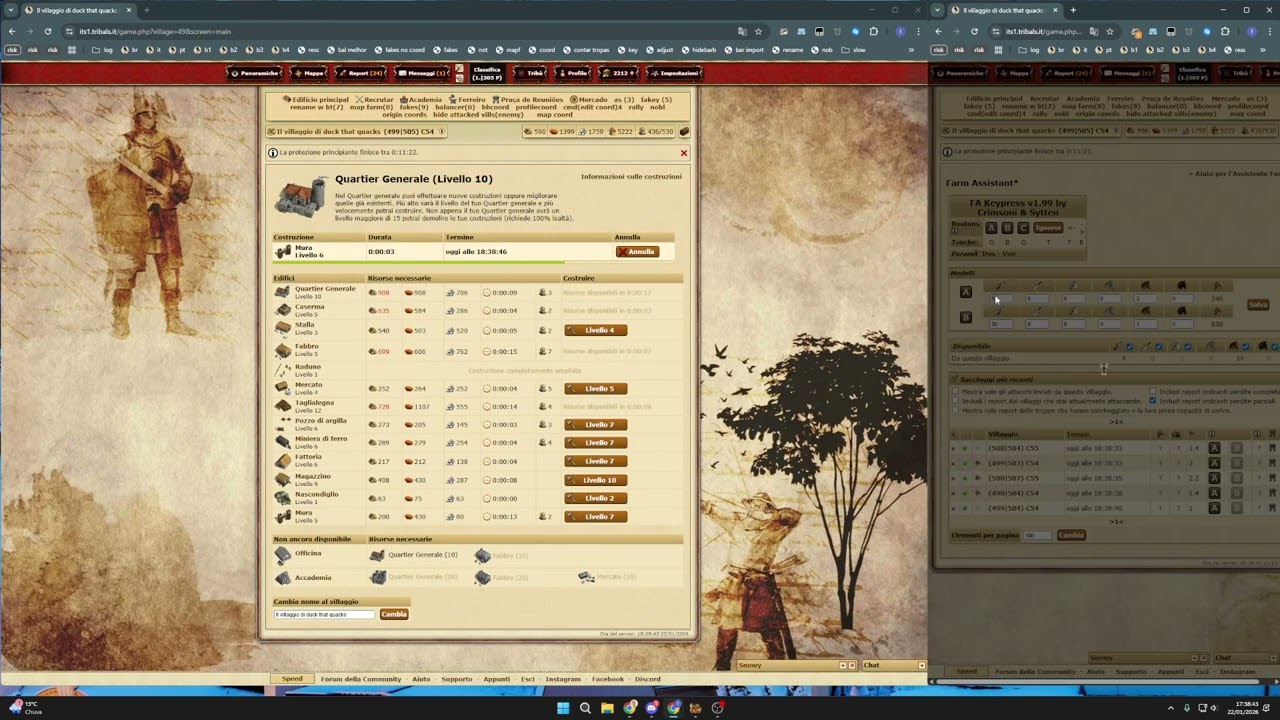
Task: Click Cambia to rename the village
Action: [x=394, y=614]
